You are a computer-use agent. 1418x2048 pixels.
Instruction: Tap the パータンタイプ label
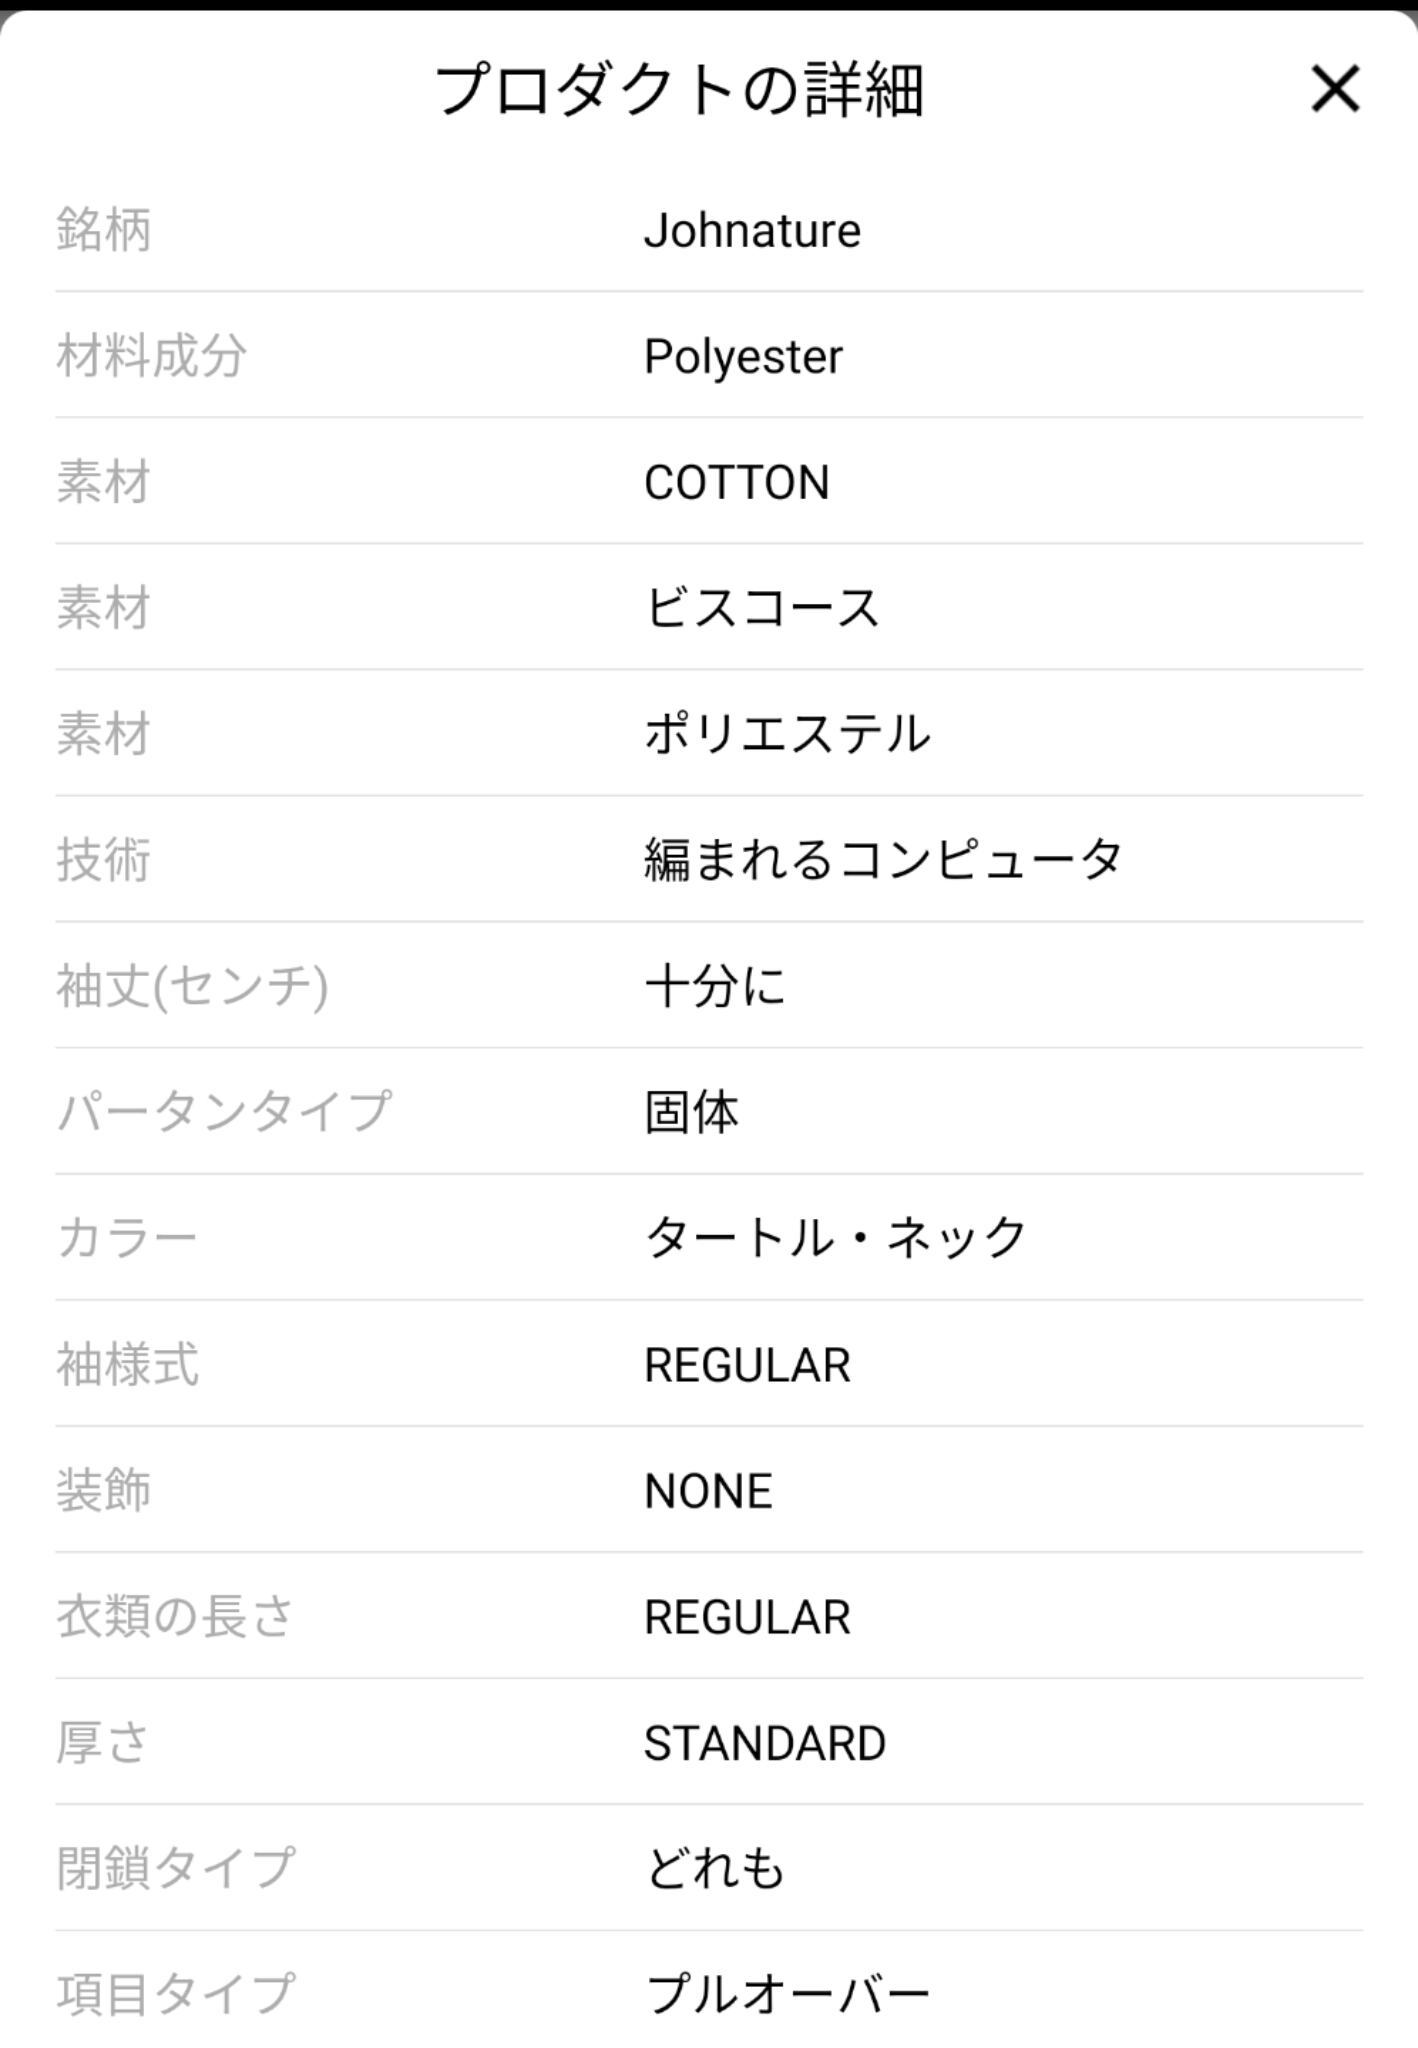coord(224,1112)
